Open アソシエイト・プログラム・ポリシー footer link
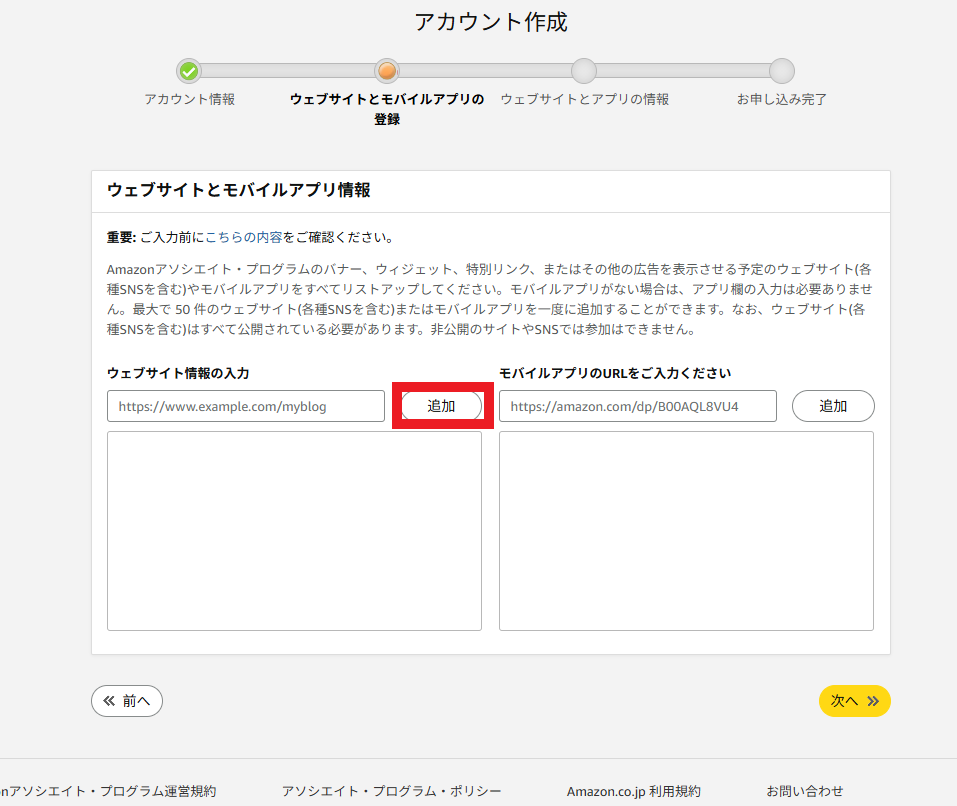The image size is (957, 806). click(x=392, y=791)
